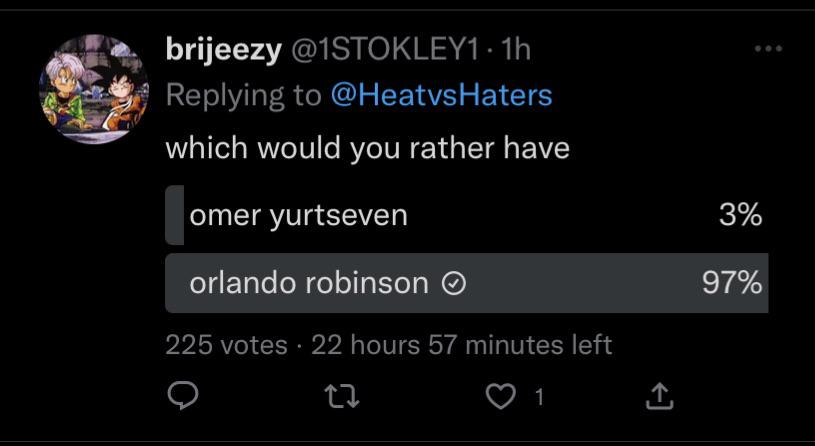Viewport: 815px width, 446px height.
Task: Click the checkmark beside orlando robinson
Action: click(x=453, y=284)
